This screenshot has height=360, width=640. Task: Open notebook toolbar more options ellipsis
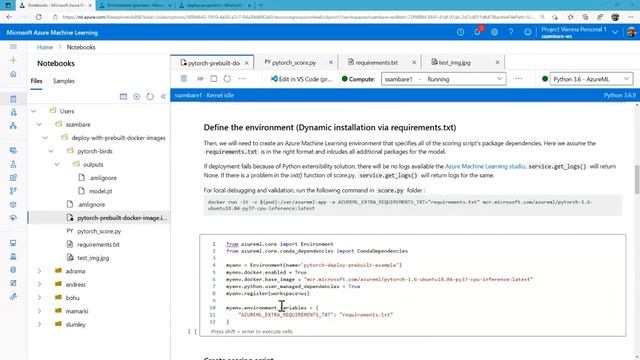(242, 78)
